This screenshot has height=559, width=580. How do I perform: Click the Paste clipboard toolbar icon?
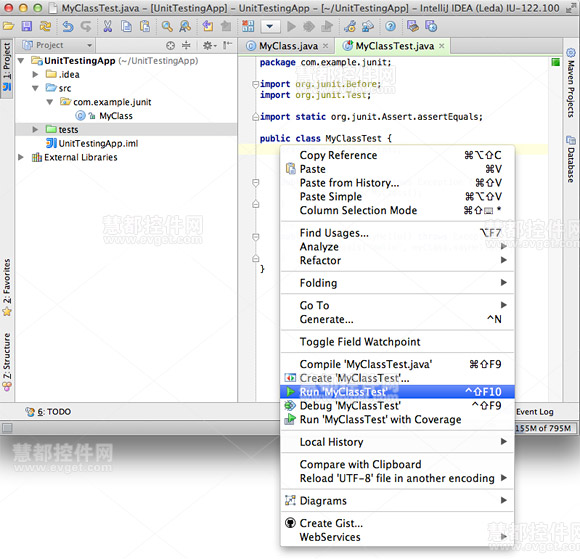(x=145, y=26)
